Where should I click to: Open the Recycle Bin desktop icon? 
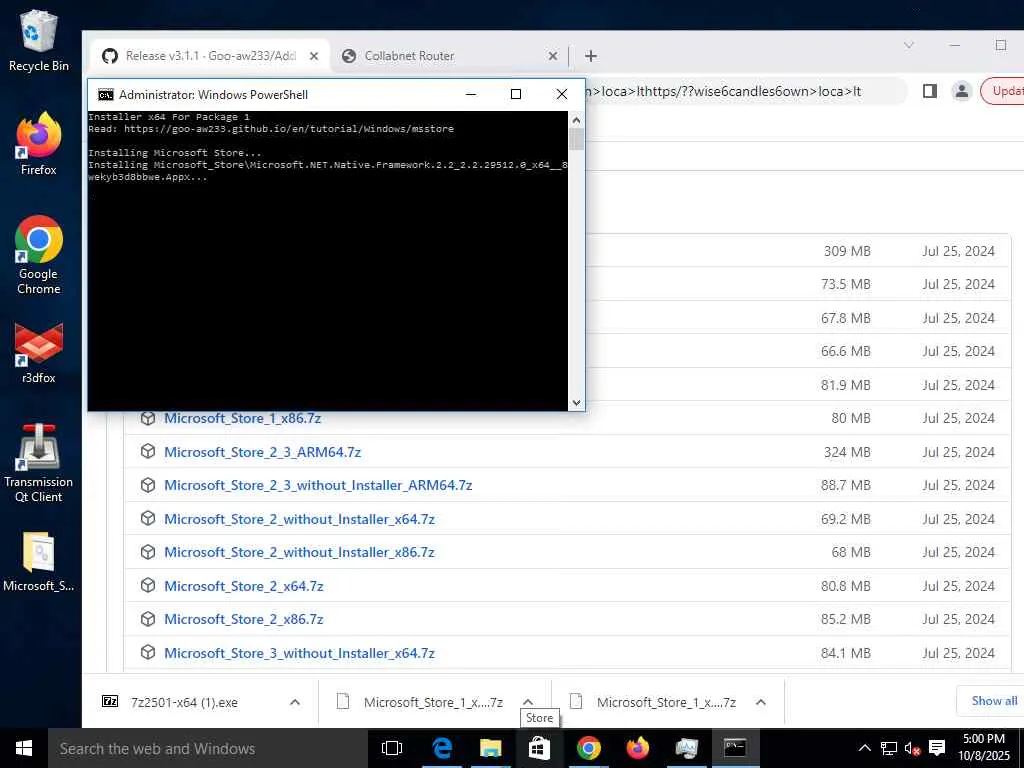(39, 40)
